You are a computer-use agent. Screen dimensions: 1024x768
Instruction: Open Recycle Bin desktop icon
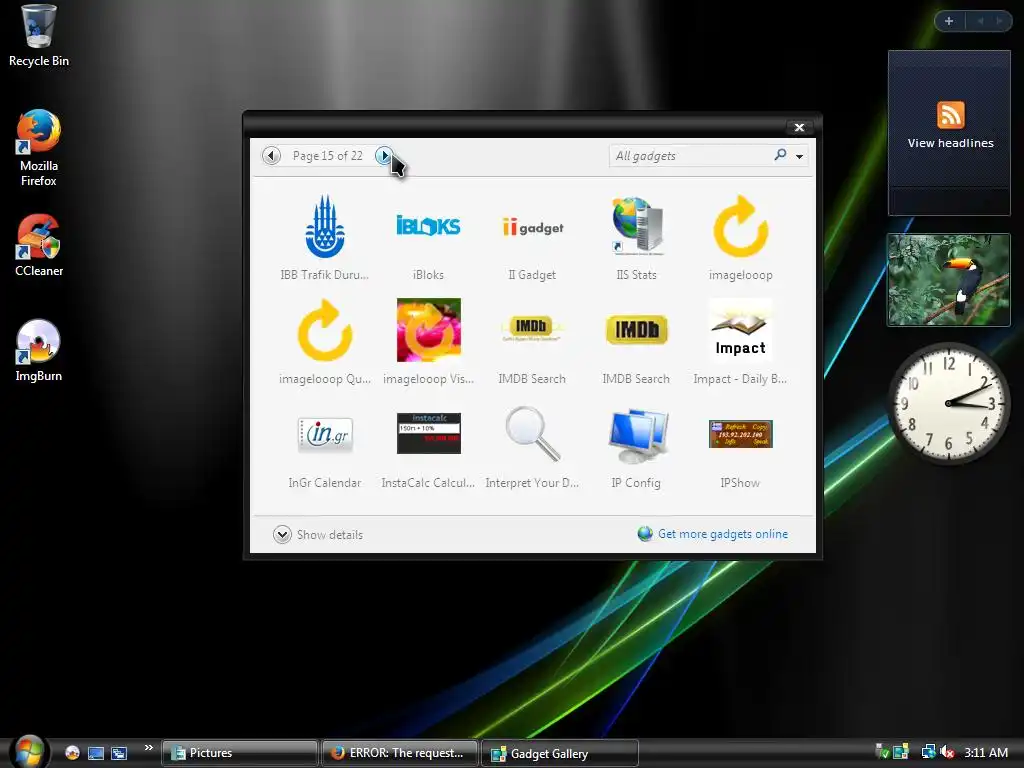[39, 36]
